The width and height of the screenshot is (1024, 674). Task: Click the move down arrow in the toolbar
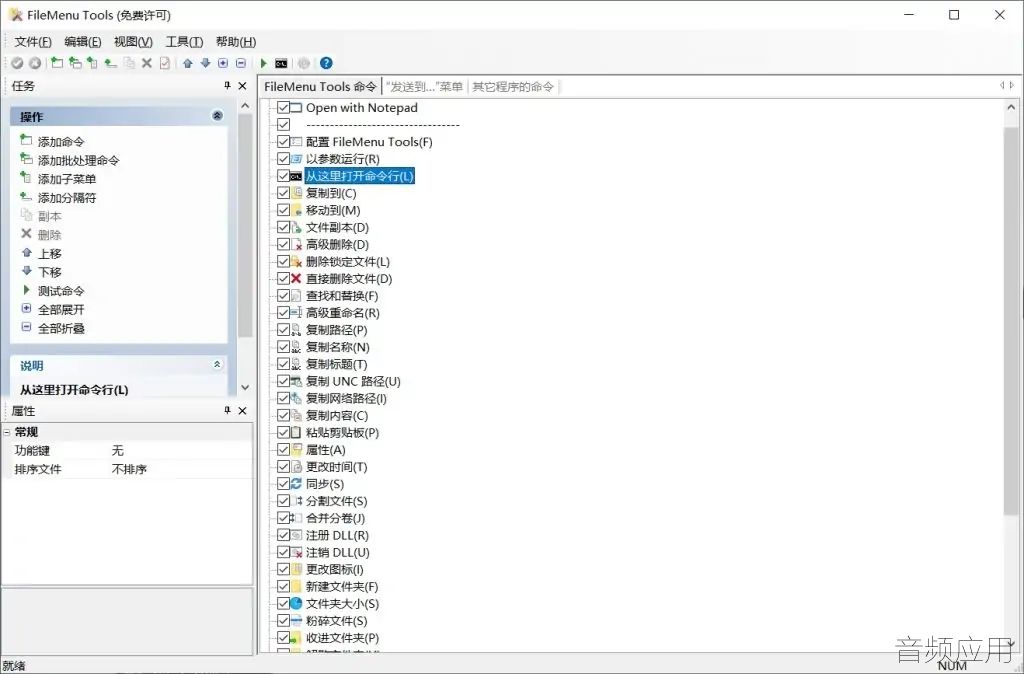(206, 63)
